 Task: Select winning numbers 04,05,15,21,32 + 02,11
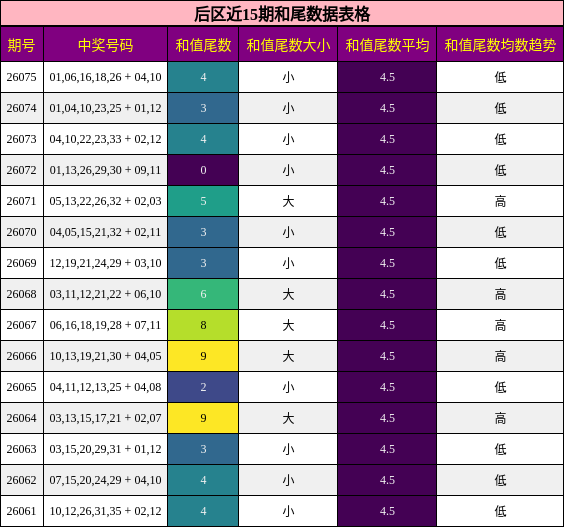coord(105,232)
